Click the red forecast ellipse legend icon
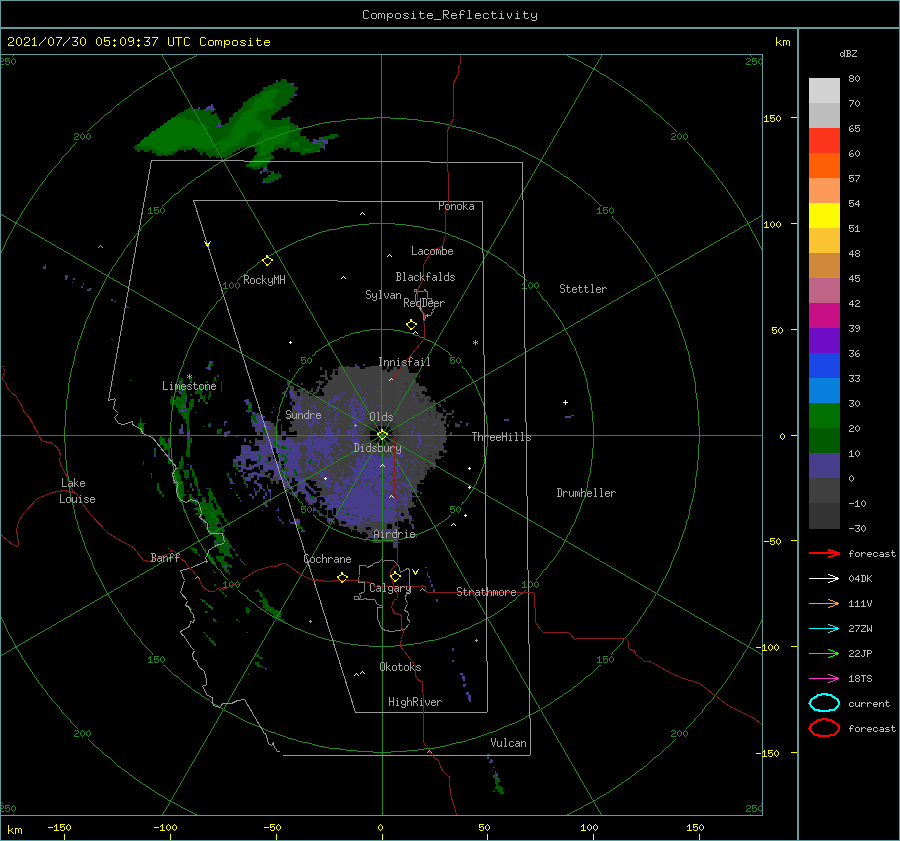Screen dimensions: 900x841 824,728
